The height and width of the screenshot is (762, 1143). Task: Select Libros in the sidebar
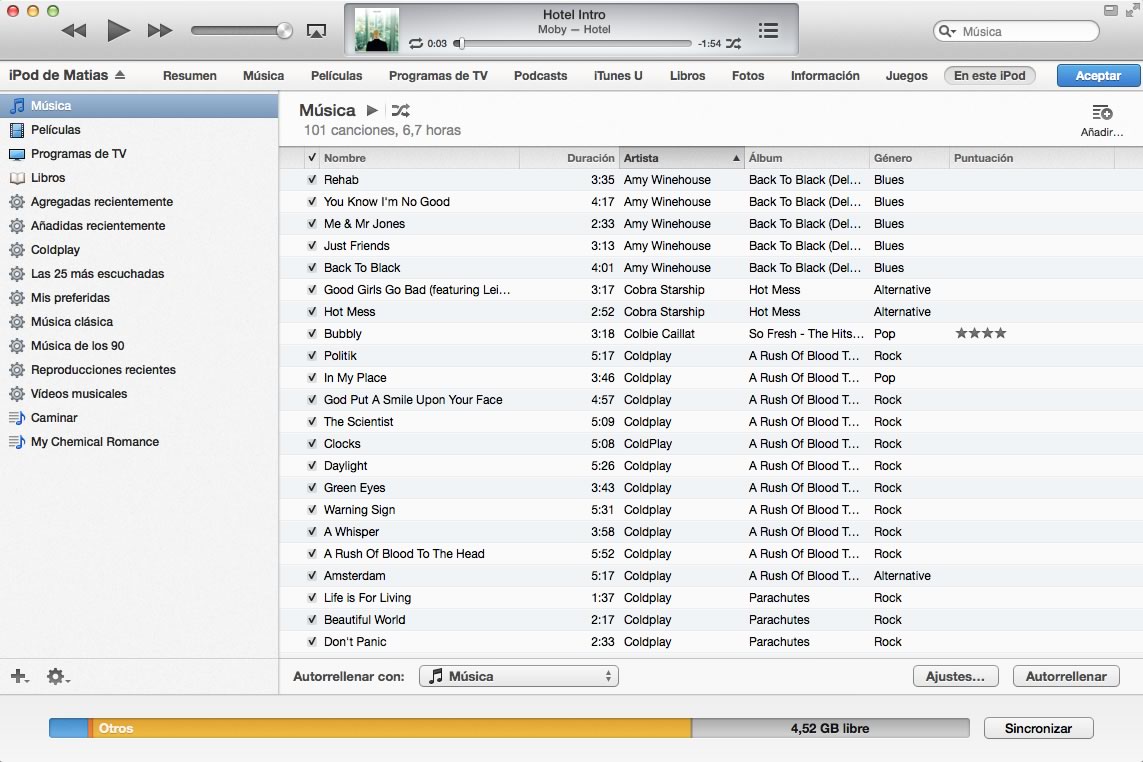pyautogui.click(x=139, y=178)
